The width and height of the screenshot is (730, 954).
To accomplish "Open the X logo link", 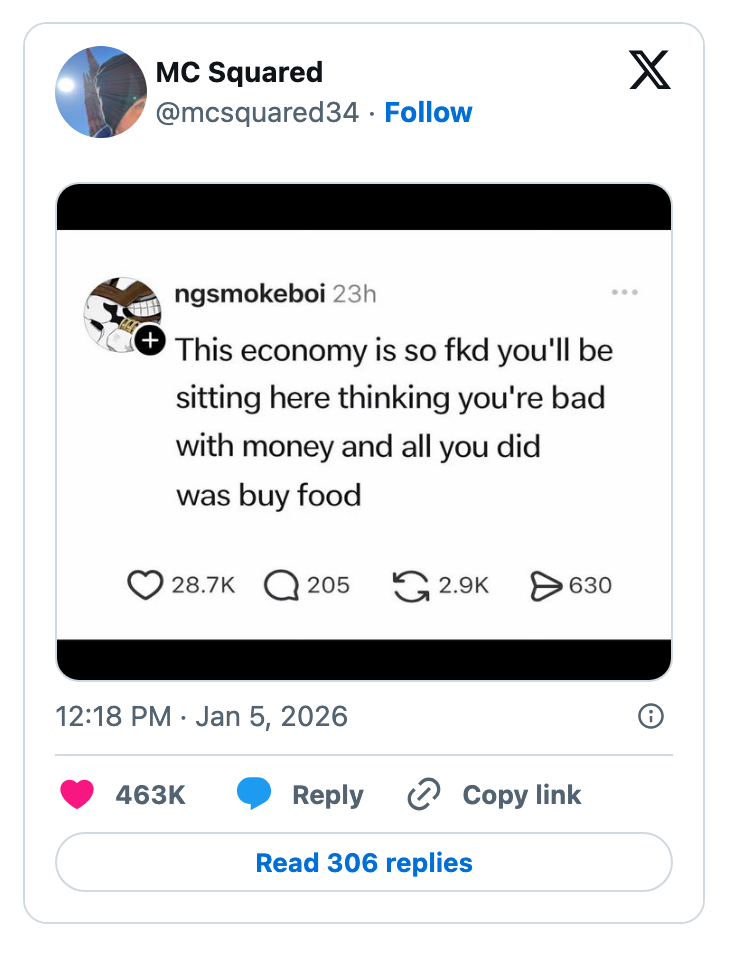I will (650, 71).
